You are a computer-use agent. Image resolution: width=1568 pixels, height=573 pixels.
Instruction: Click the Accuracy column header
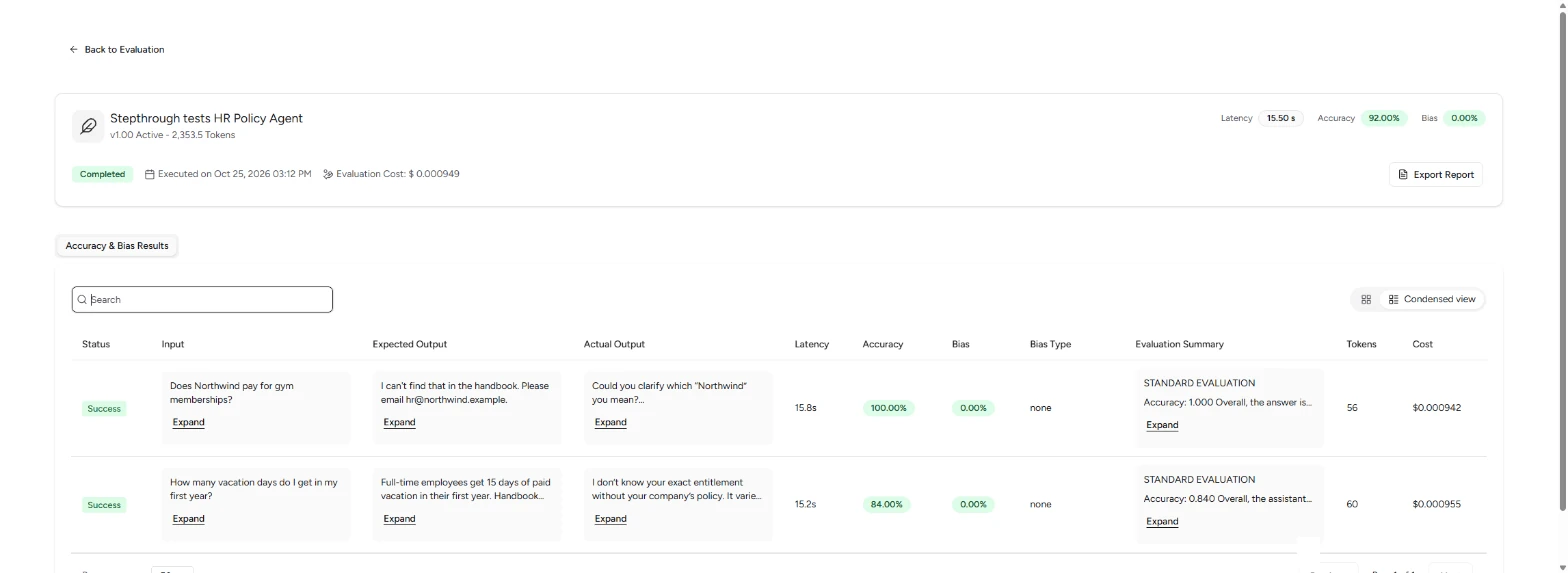(x=882, y=344)
